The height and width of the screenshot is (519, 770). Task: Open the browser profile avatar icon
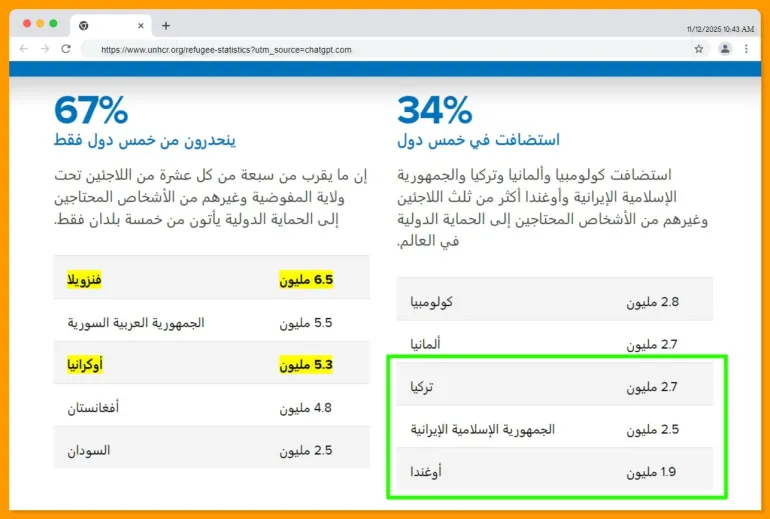(x=725, y=49)
